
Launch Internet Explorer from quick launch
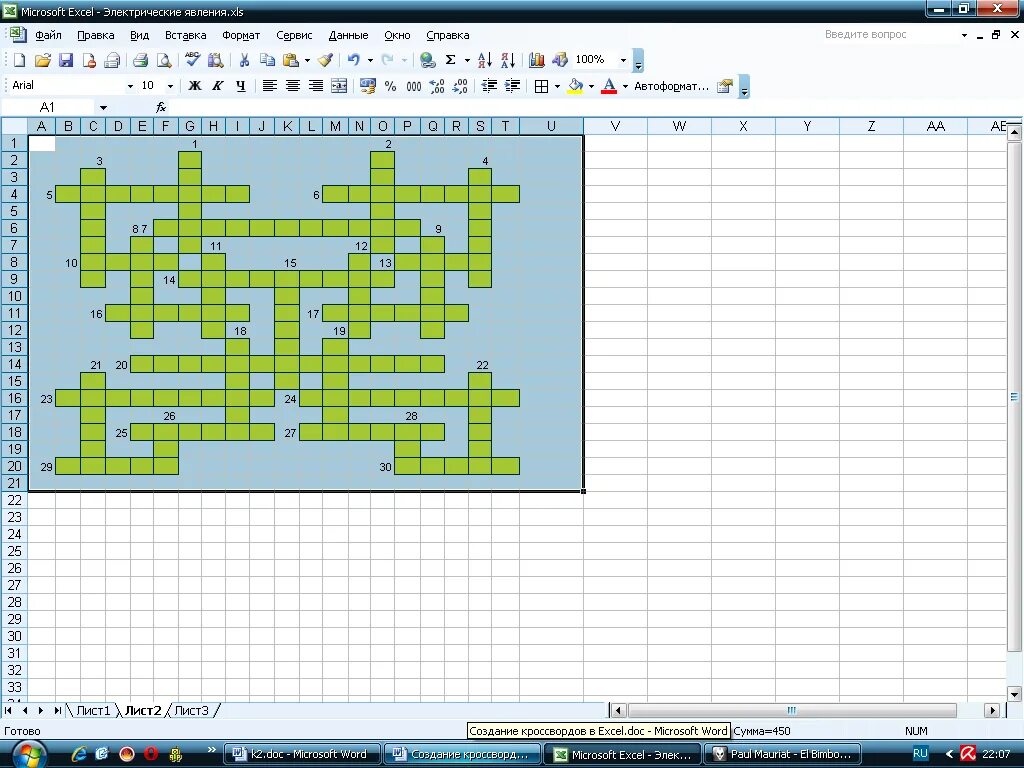coord(79,754)
